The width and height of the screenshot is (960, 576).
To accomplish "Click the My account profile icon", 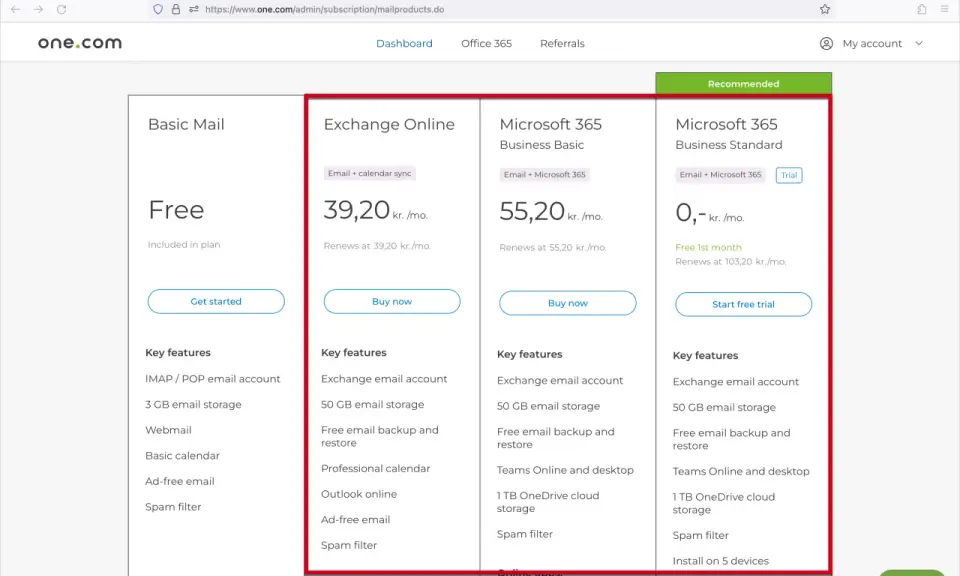I will tap(826, 43).
